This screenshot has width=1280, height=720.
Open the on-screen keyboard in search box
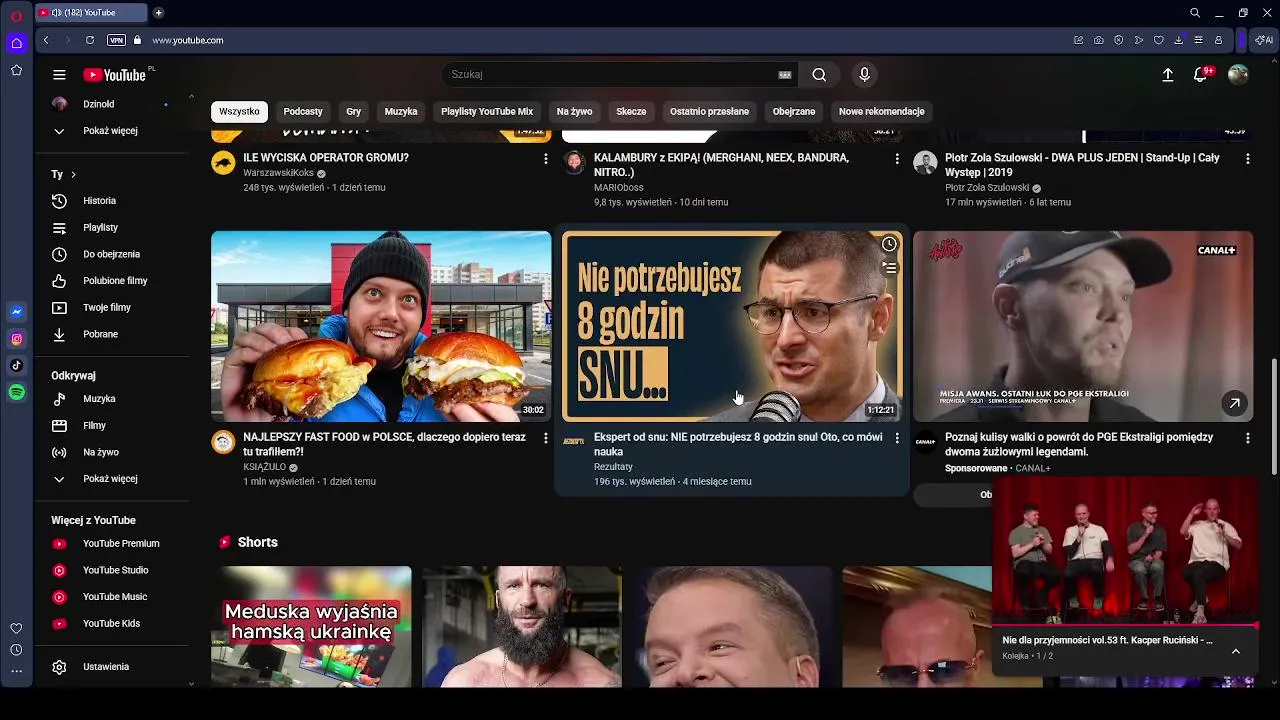click(x=785, y=75)
